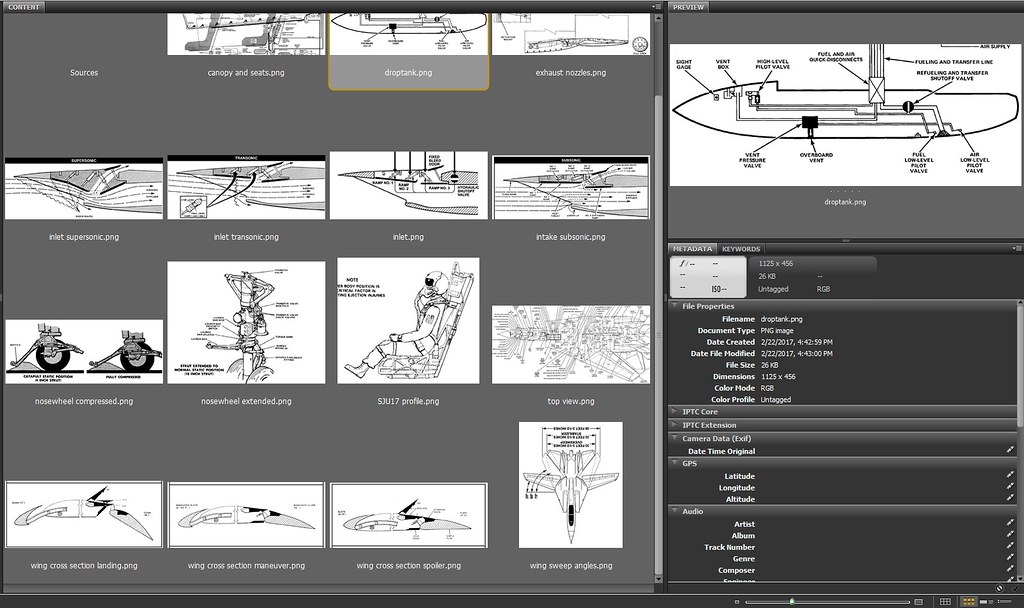Select the top view.png thumbnail
1024x608 pixels.
571,345
